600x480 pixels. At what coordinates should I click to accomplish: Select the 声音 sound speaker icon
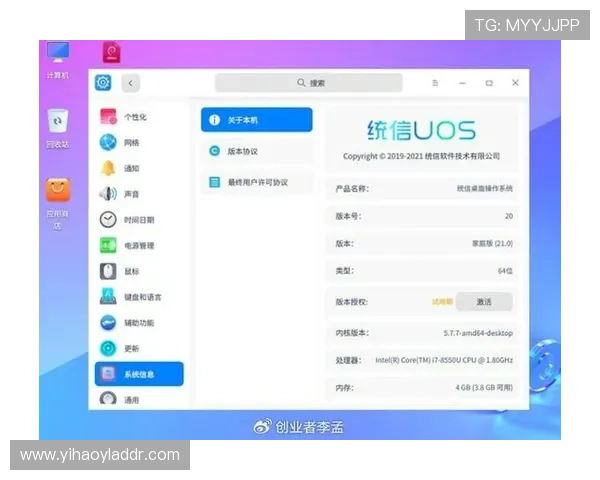[108, 194]
